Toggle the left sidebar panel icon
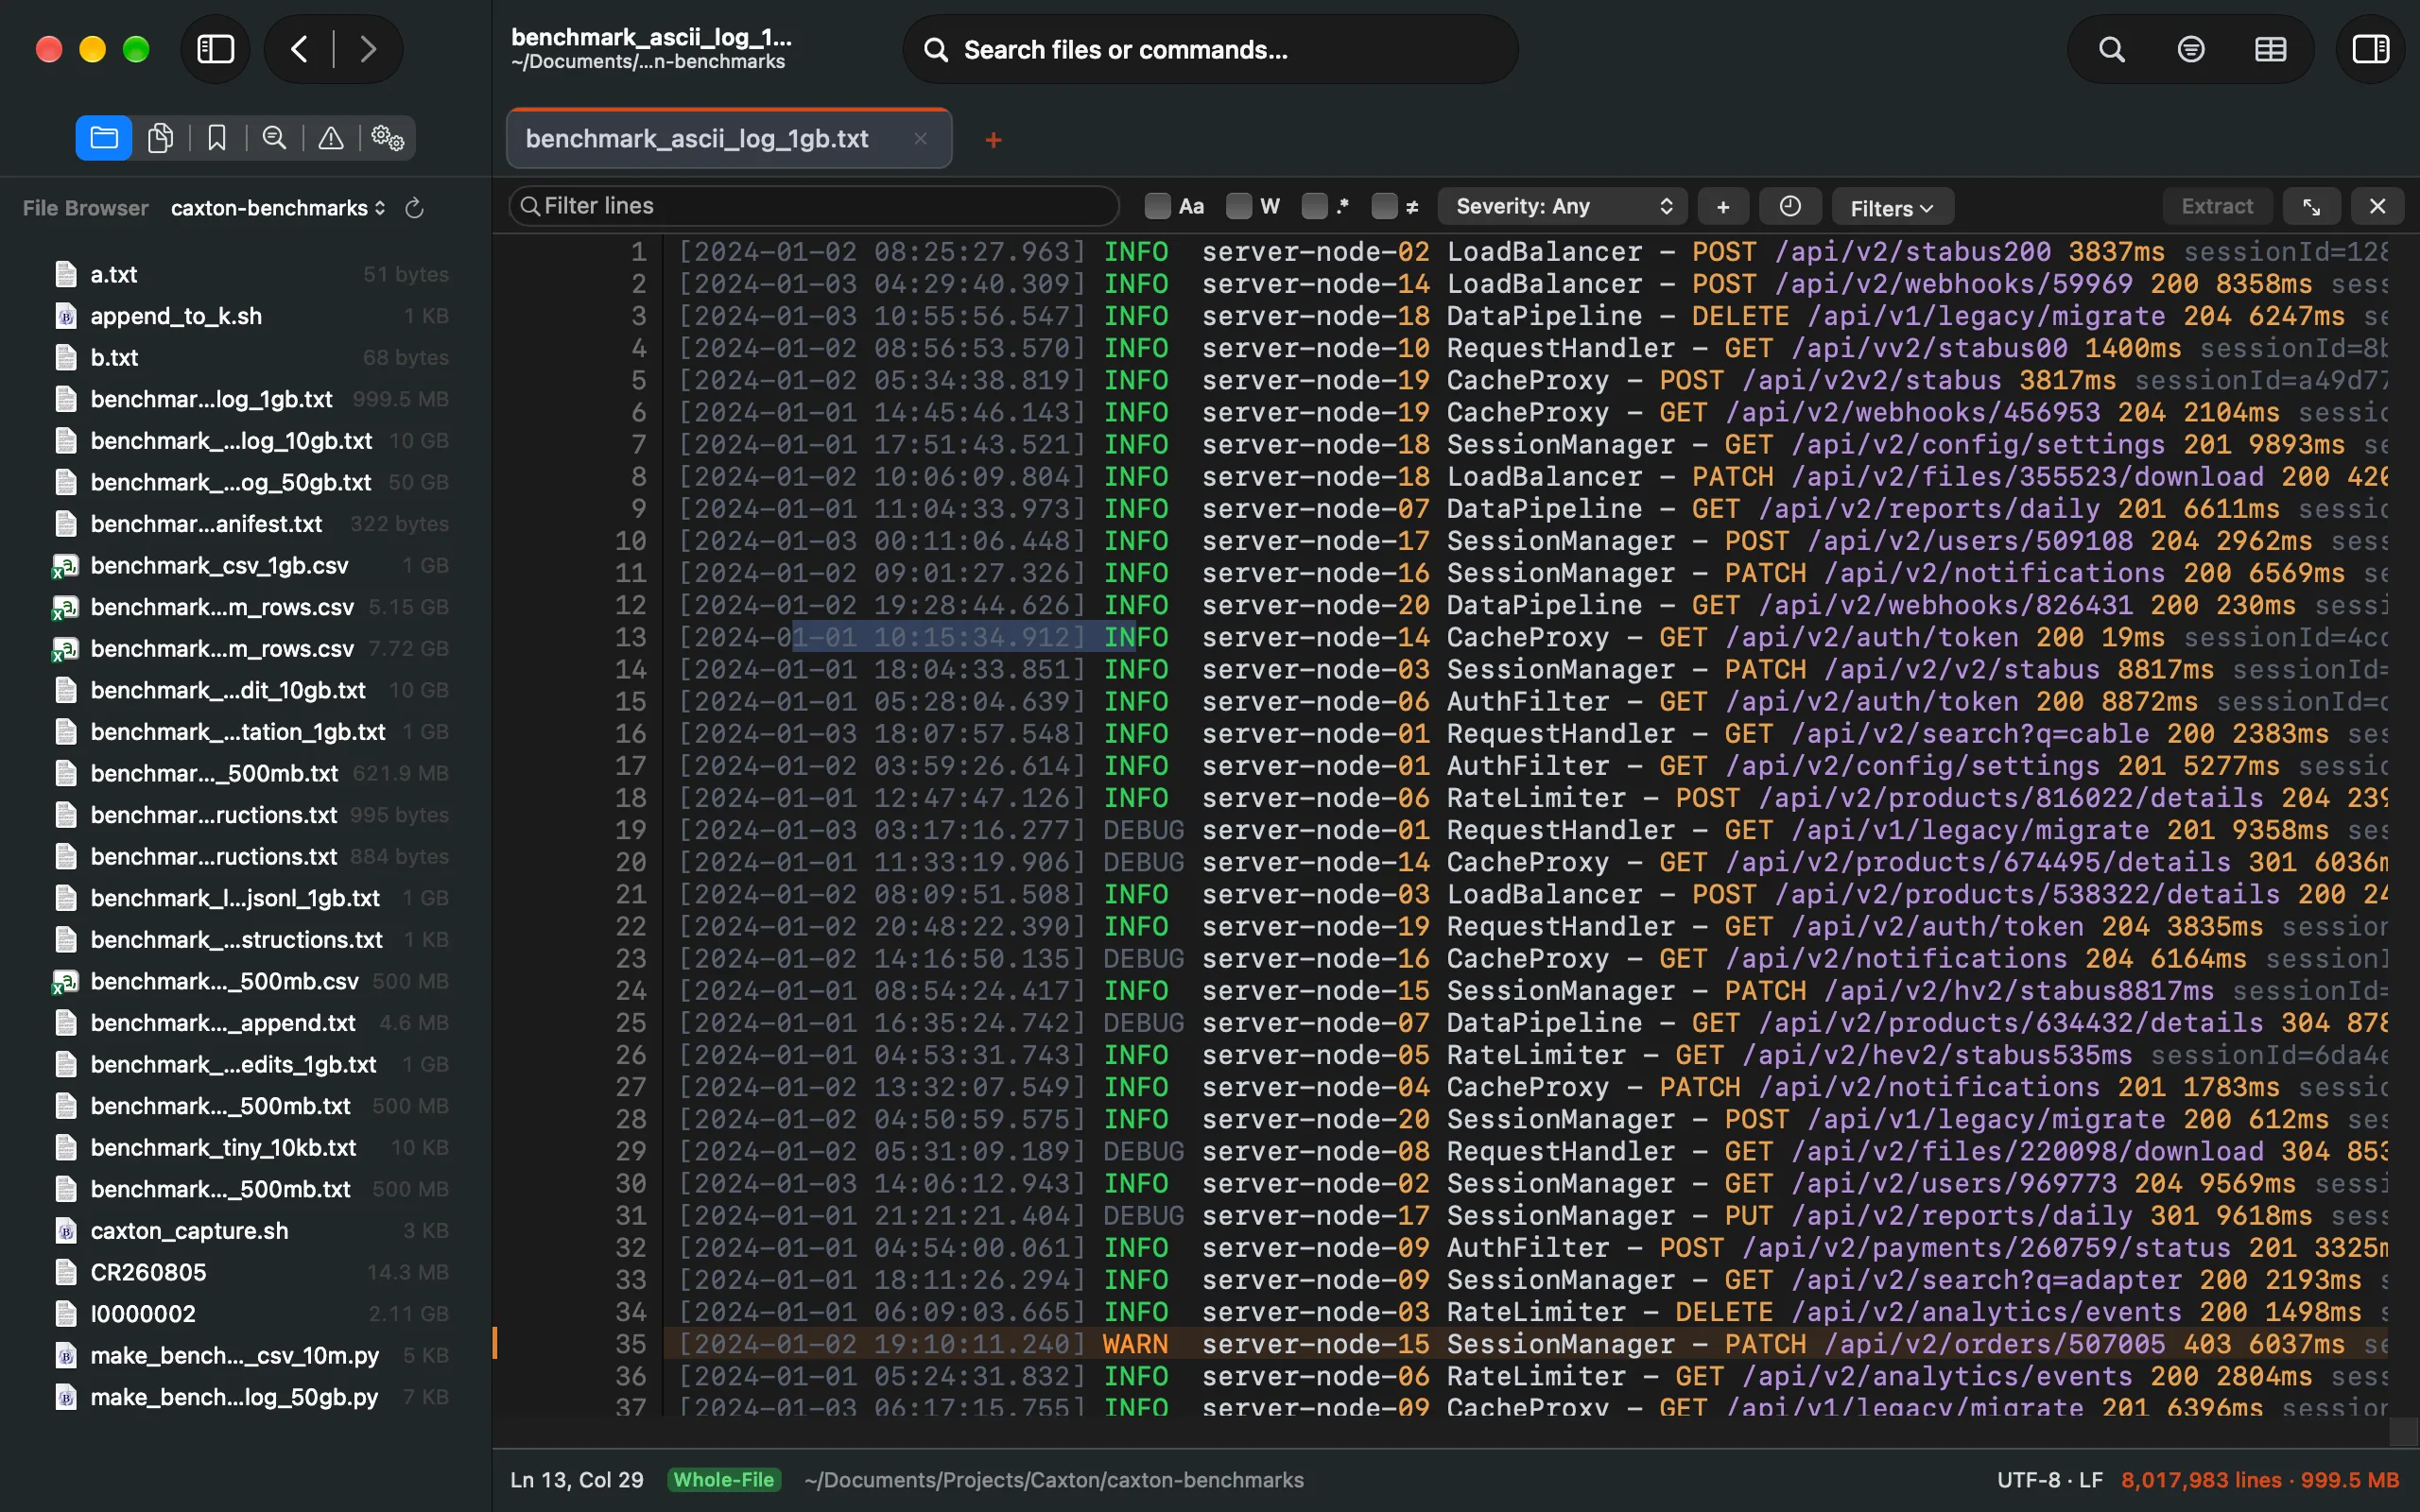This screenshot has height=1512, width=2420. (215, 49)
